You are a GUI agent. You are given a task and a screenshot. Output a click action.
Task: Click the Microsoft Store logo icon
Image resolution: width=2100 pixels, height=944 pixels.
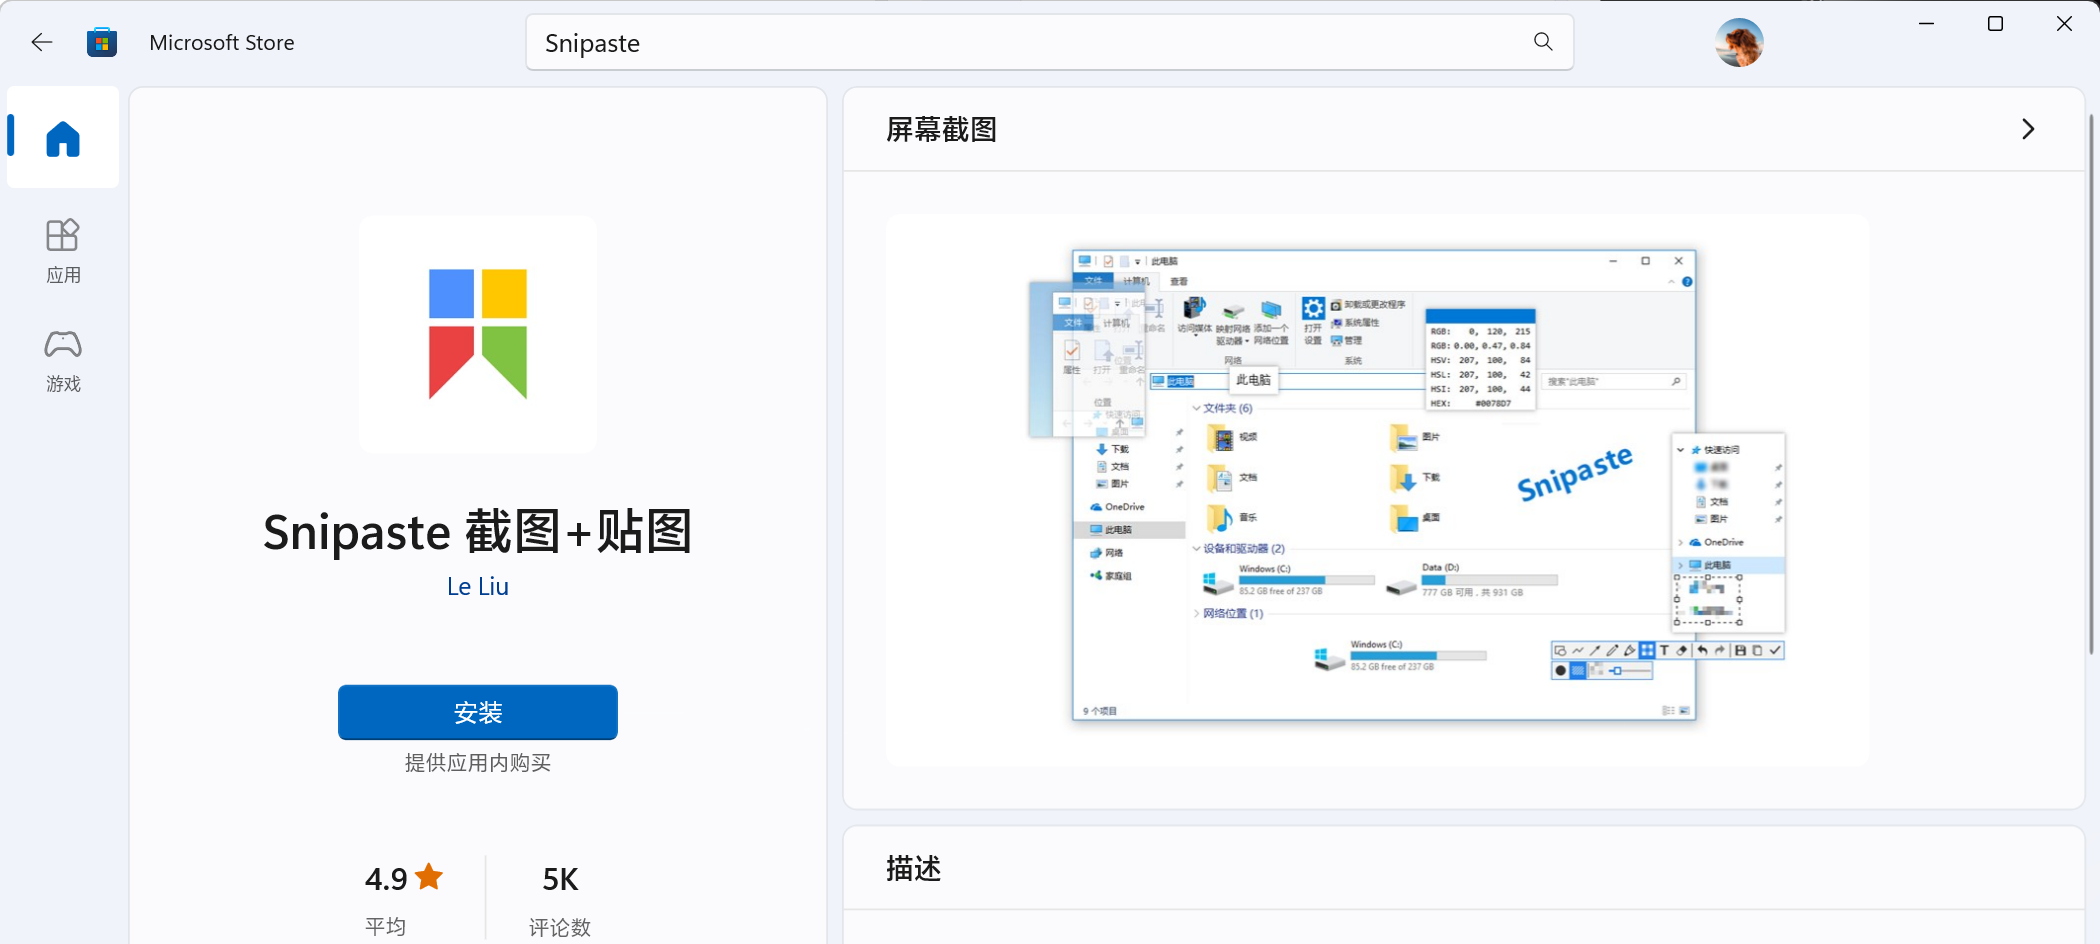point(102,42)
